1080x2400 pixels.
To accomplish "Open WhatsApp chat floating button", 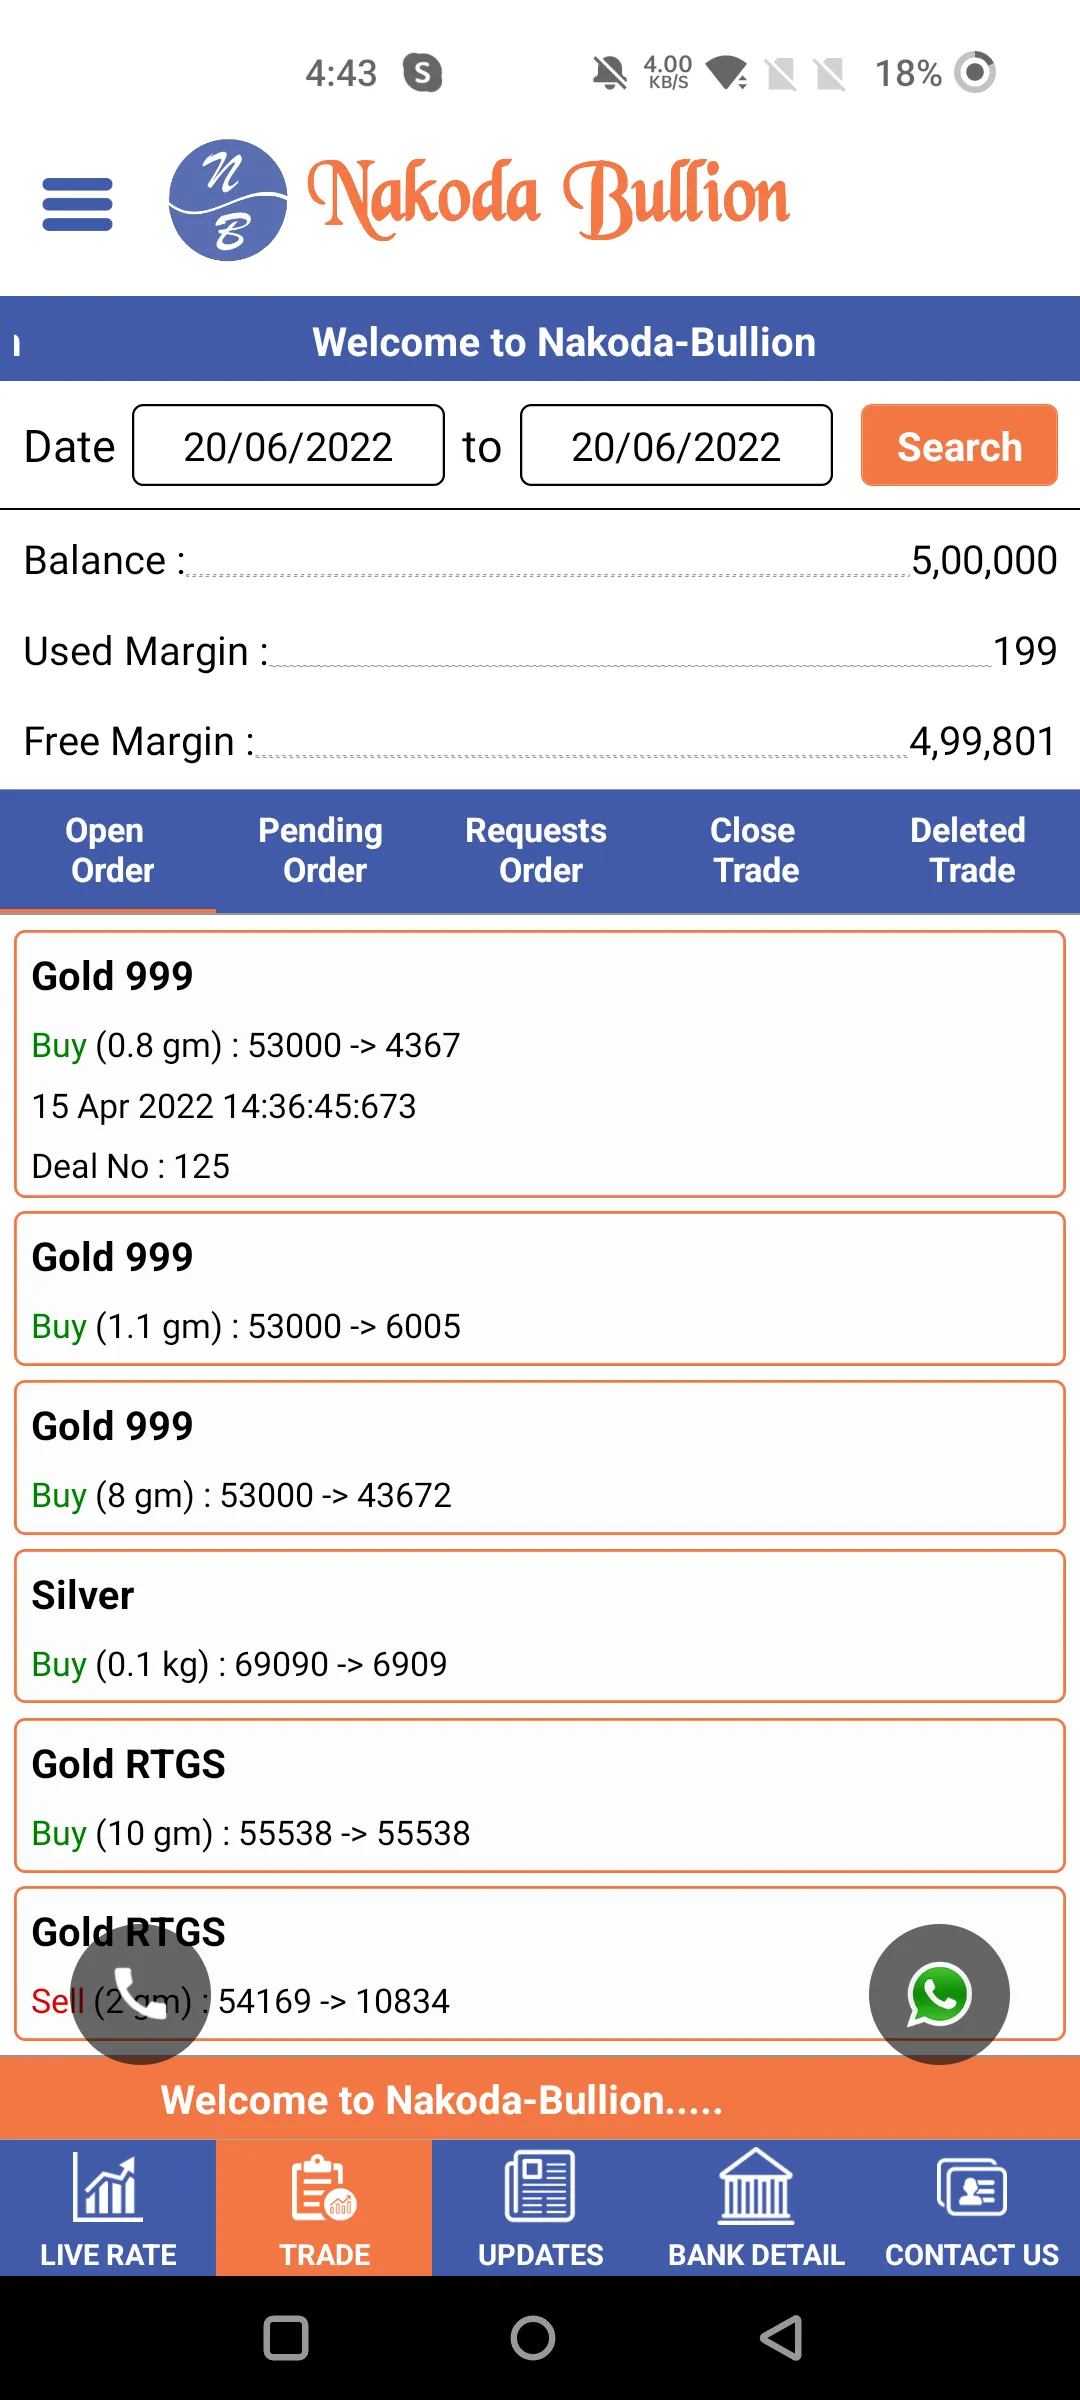I will [939, 1994].
